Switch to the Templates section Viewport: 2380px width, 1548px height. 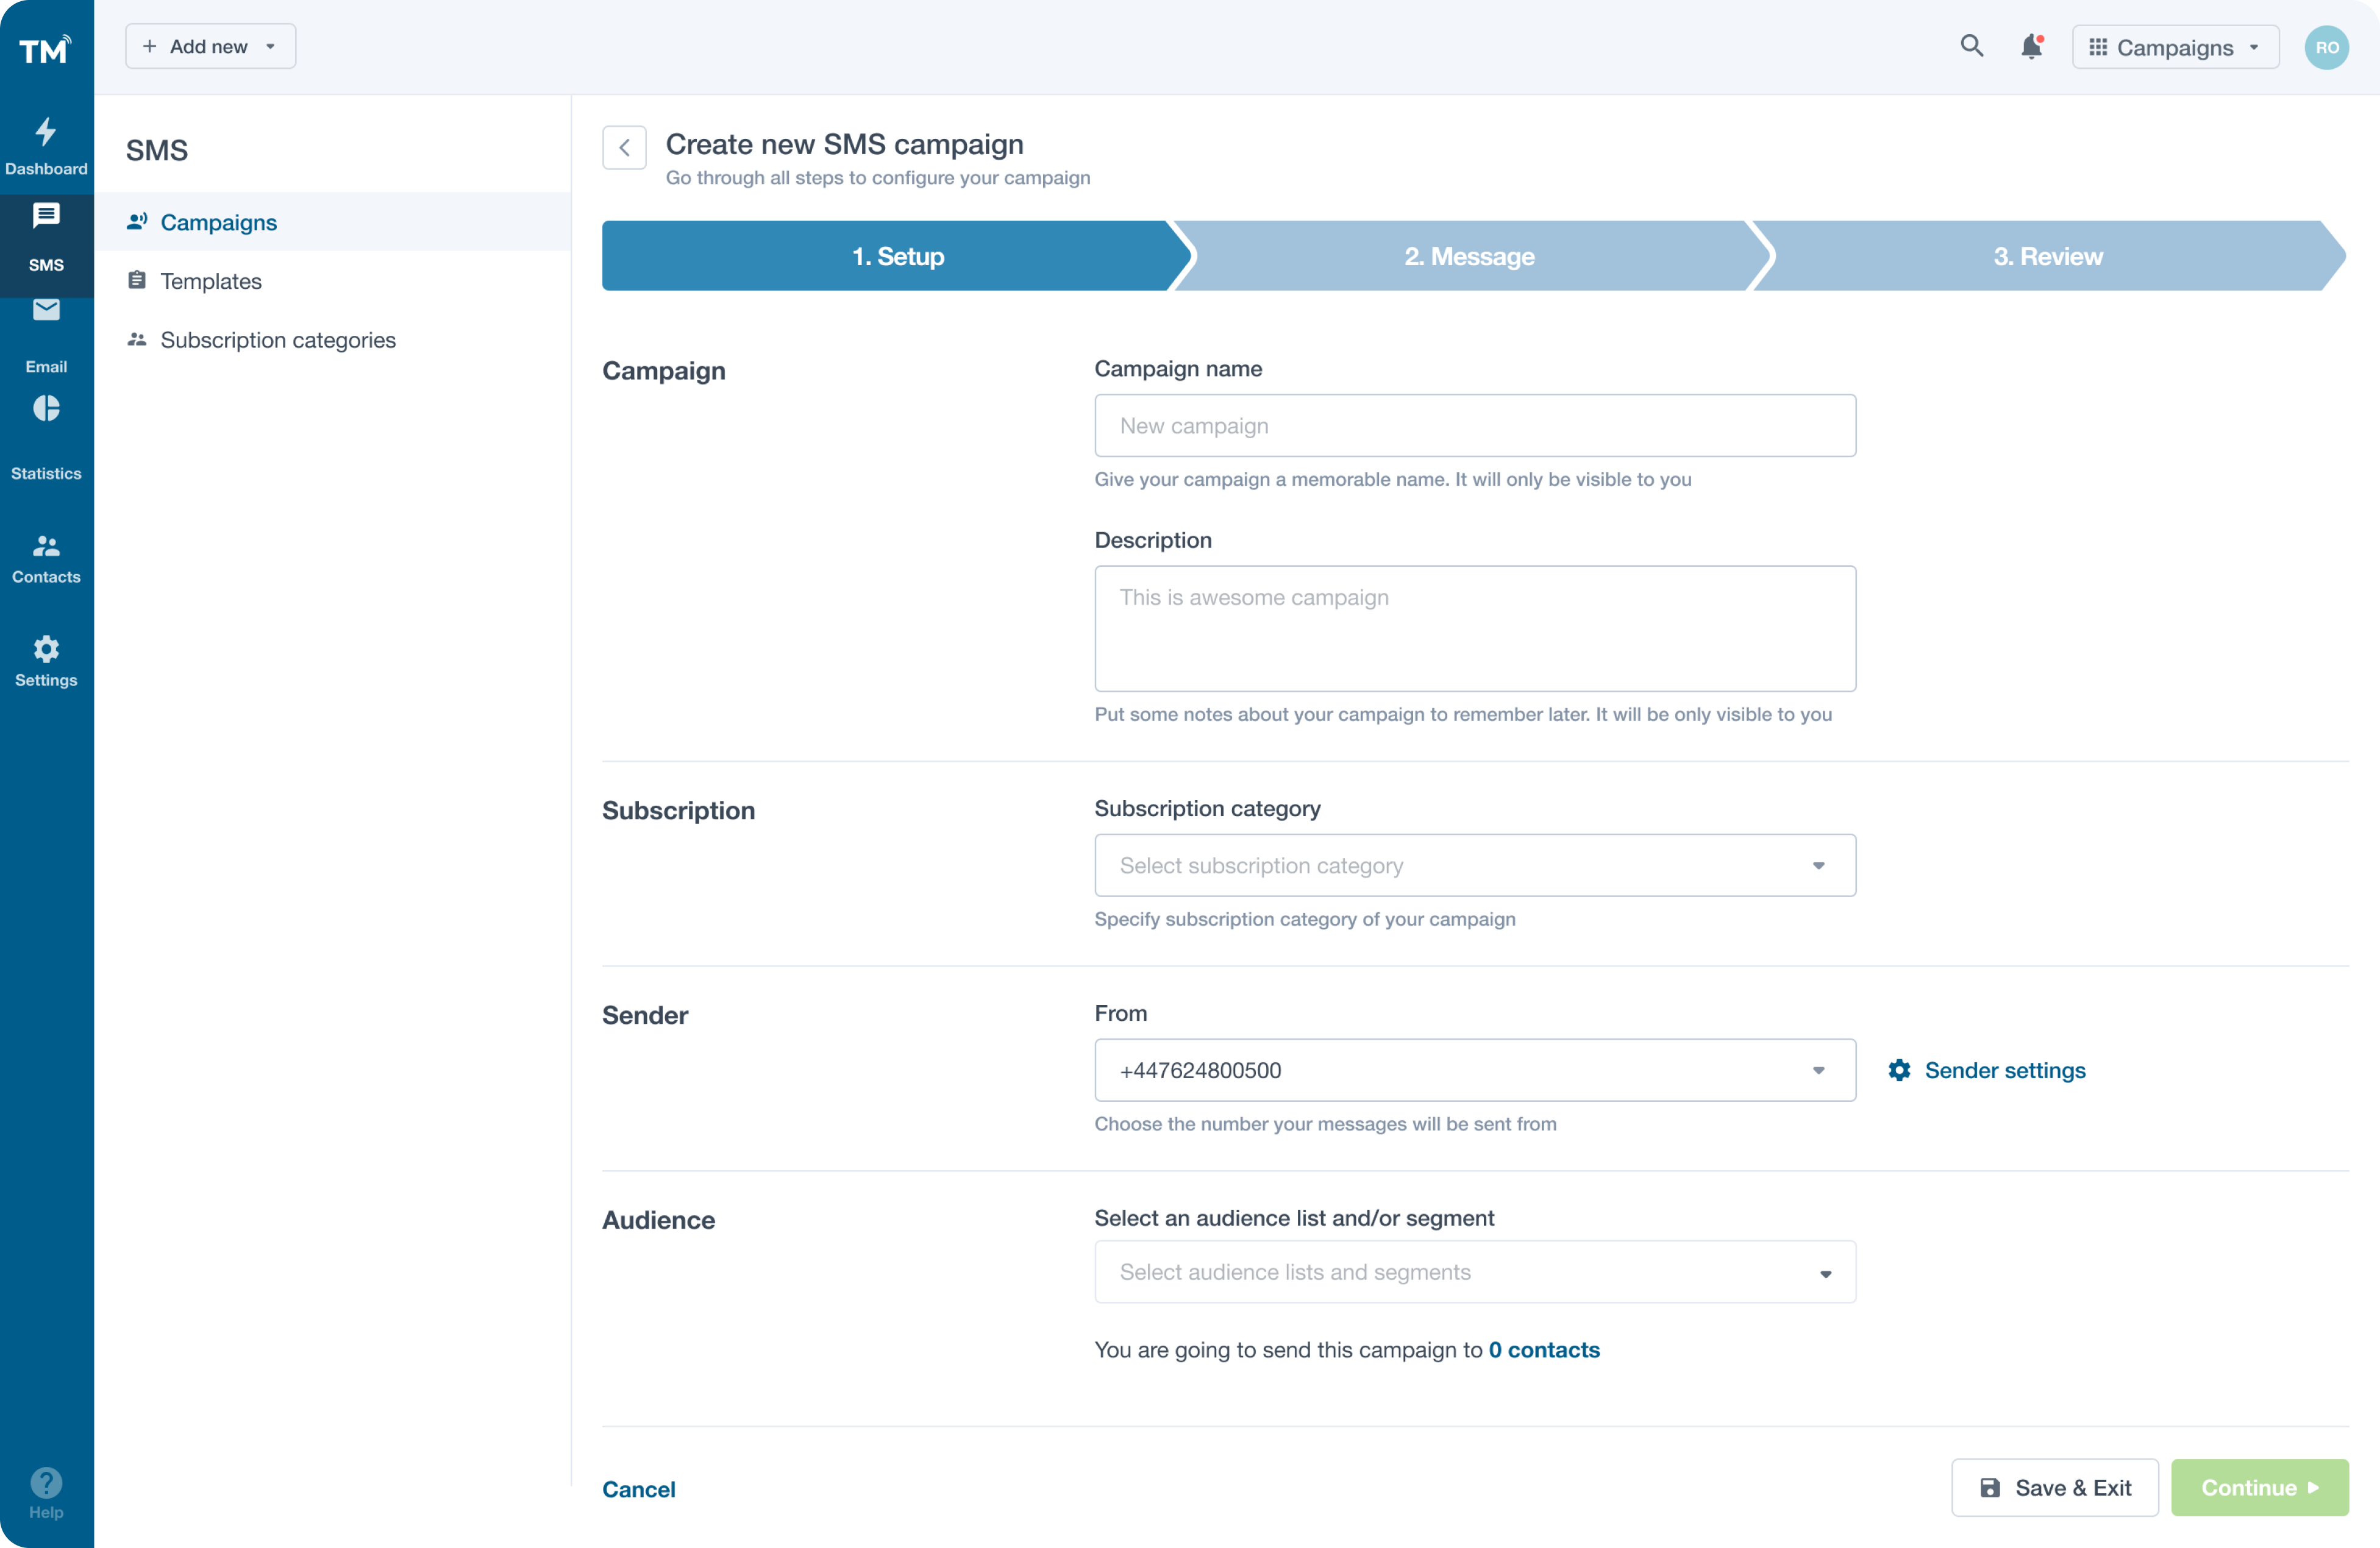211,281
